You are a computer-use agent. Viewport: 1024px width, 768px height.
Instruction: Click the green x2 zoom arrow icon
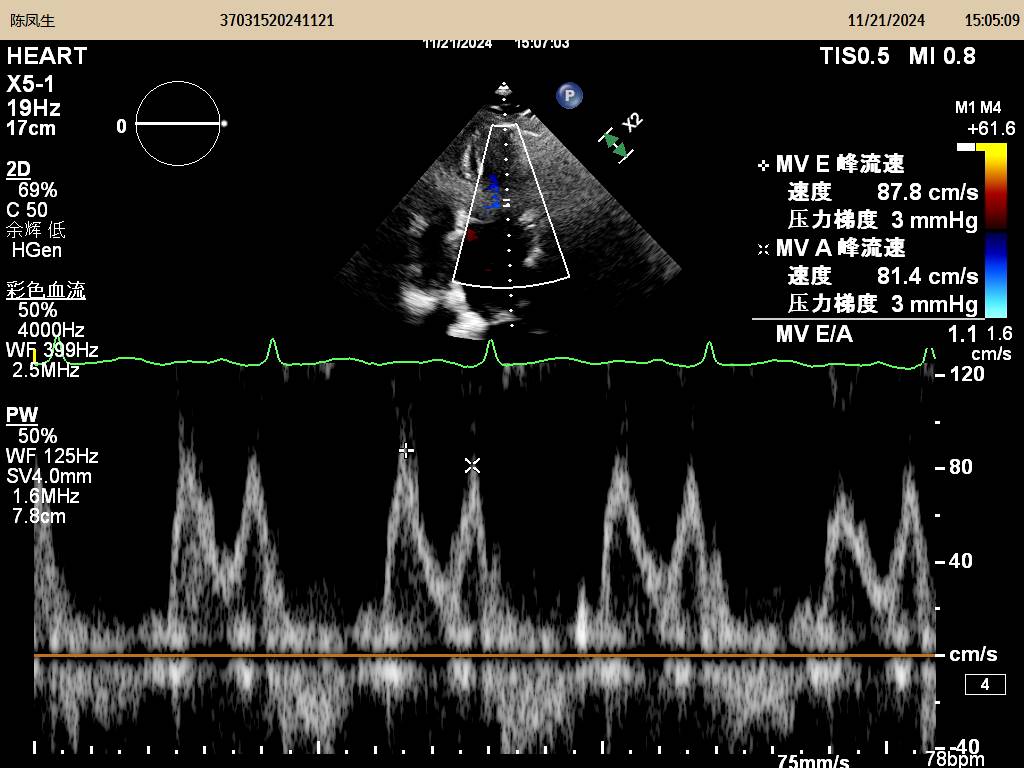616,144
